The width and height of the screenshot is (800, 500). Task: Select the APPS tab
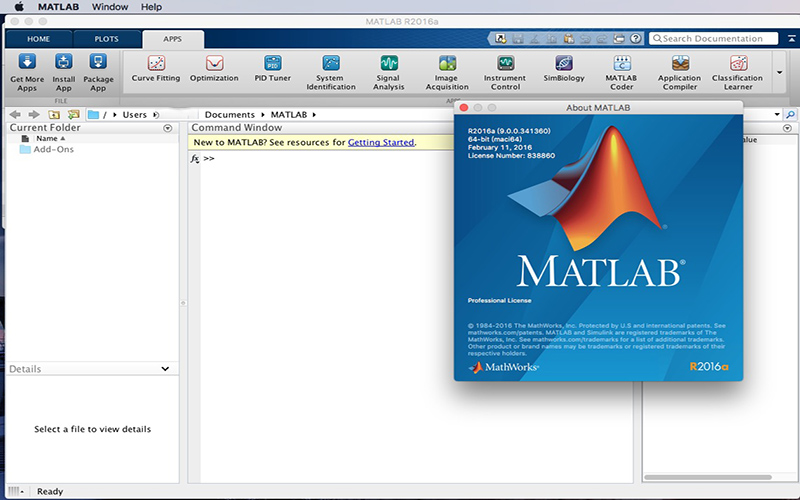[172, 39]
